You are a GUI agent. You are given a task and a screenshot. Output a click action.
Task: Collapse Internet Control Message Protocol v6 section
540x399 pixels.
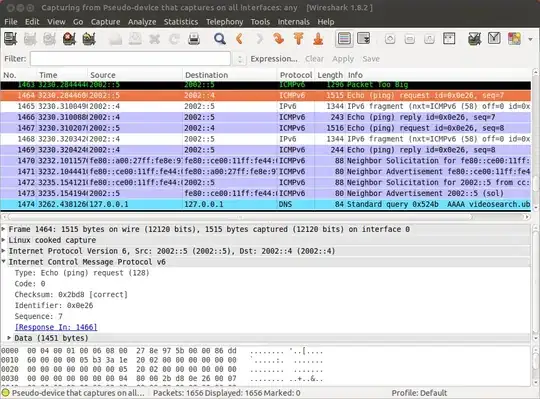3,261
